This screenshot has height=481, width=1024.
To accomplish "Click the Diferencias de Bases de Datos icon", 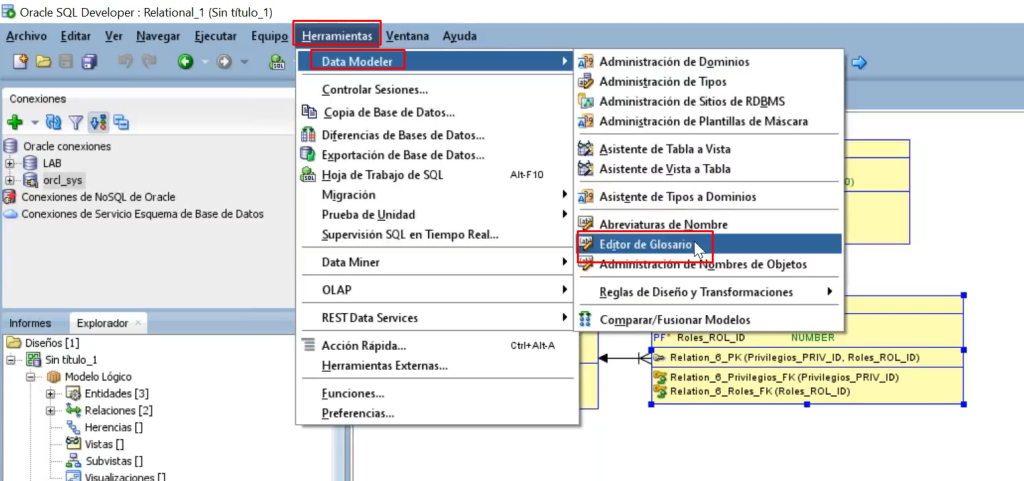I will click(x=308, y=136).
